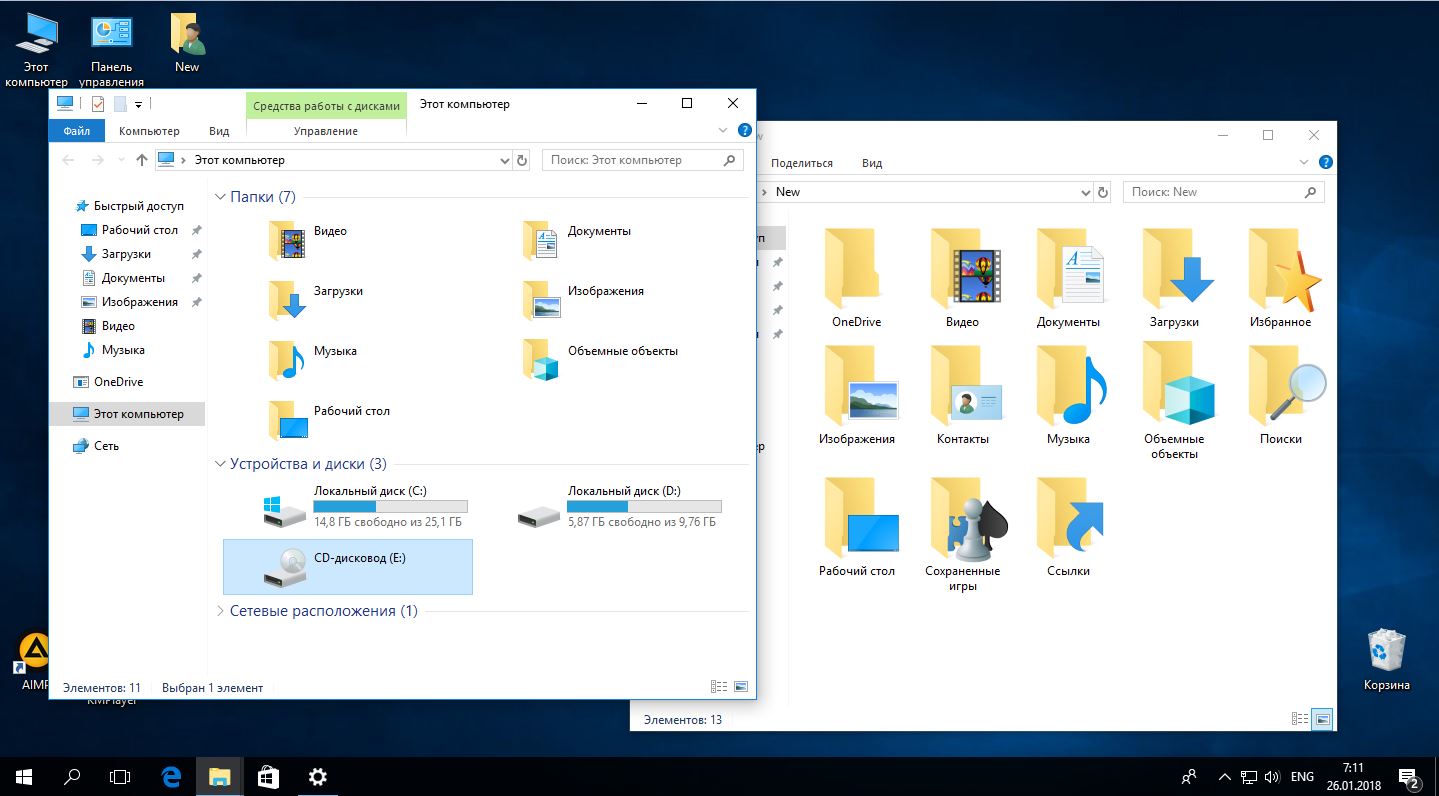Click search field Поиск: New
This screenshot has height=796, width=1439.
click(1224, 192)
